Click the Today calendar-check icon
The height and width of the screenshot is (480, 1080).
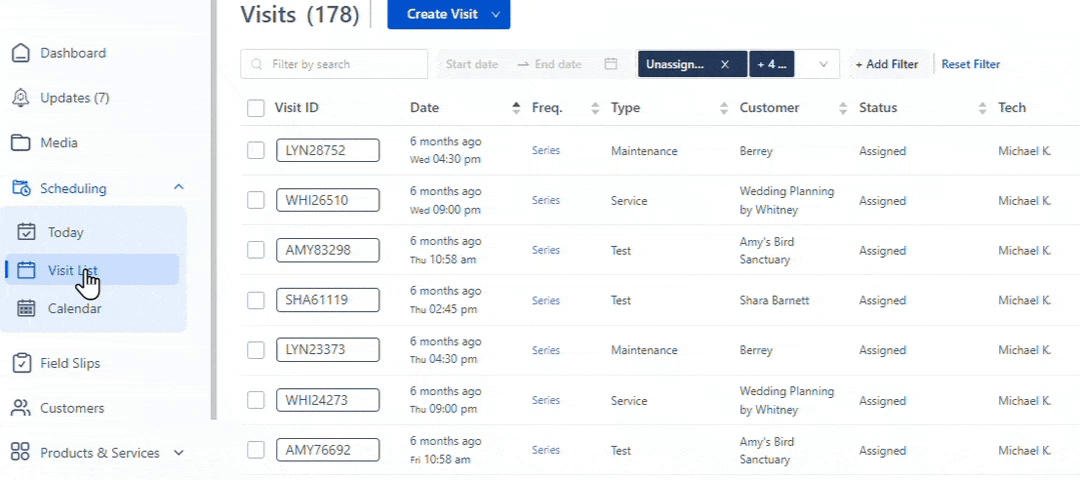pyautogui.click(x=26, y=232)
